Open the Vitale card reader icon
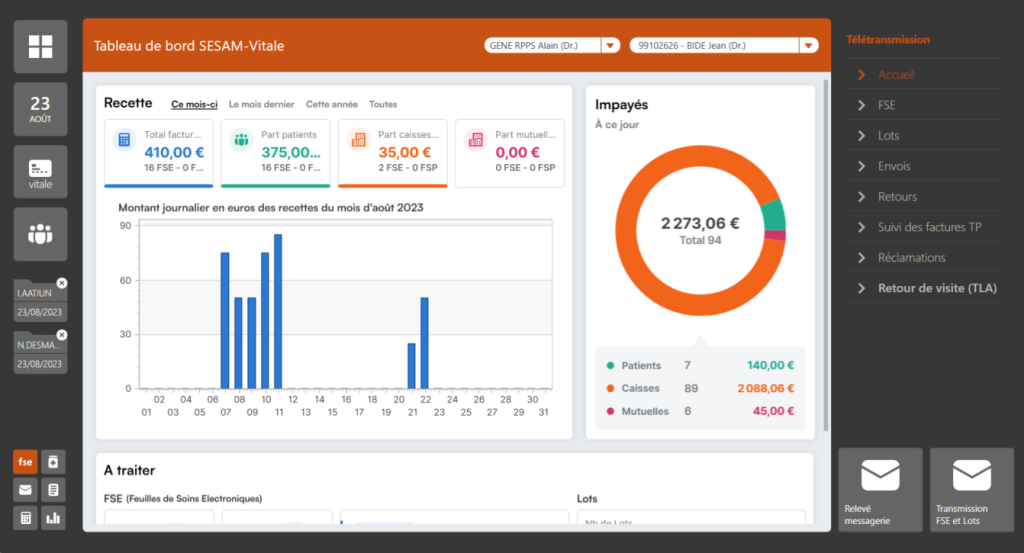Viewport: 1024px width, 553px height. pyautogui.click(x=41, y=172)
